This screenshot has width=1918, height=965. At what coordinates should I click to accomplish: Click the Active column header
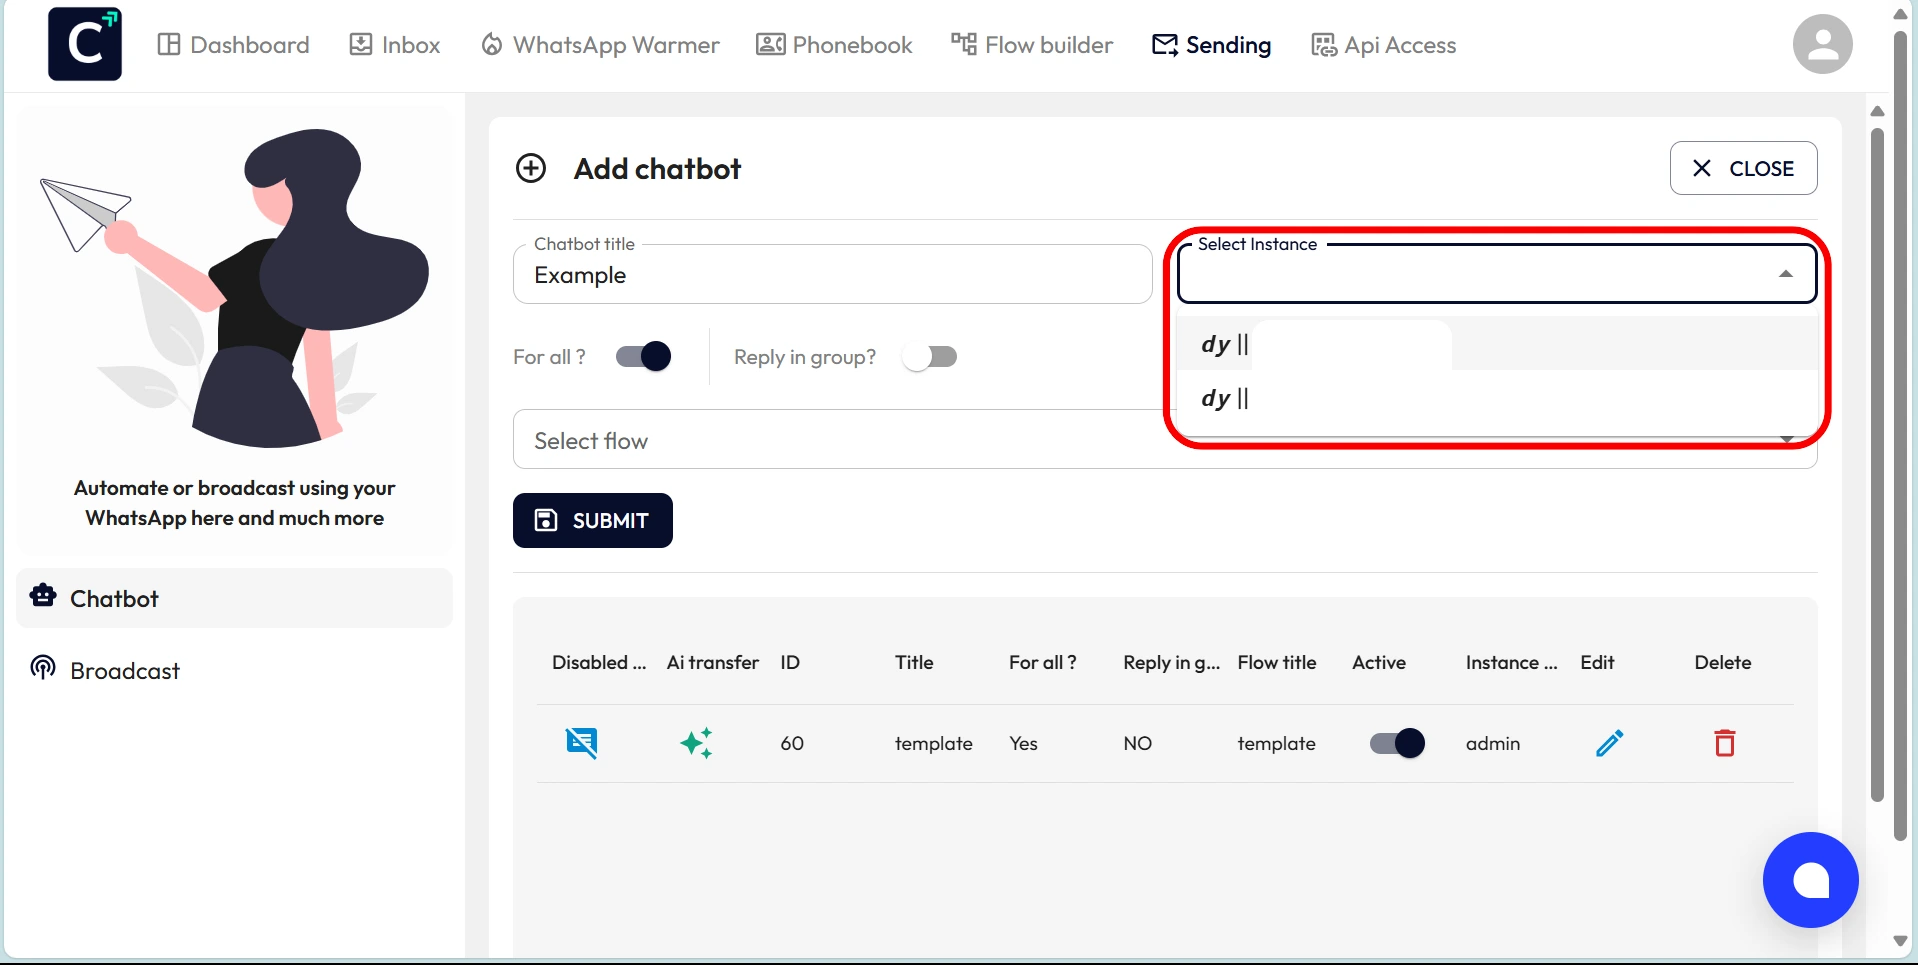(x=1379, y=662)
